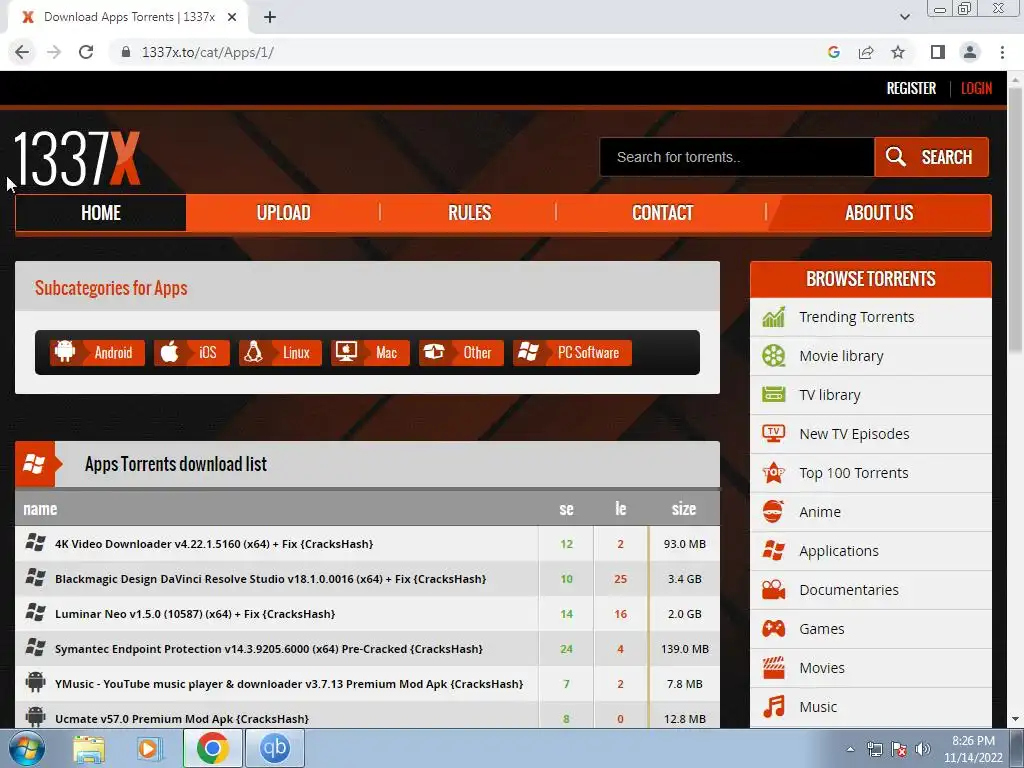Click the Applications Windows flag icon in sidebar

click(773, 551)
